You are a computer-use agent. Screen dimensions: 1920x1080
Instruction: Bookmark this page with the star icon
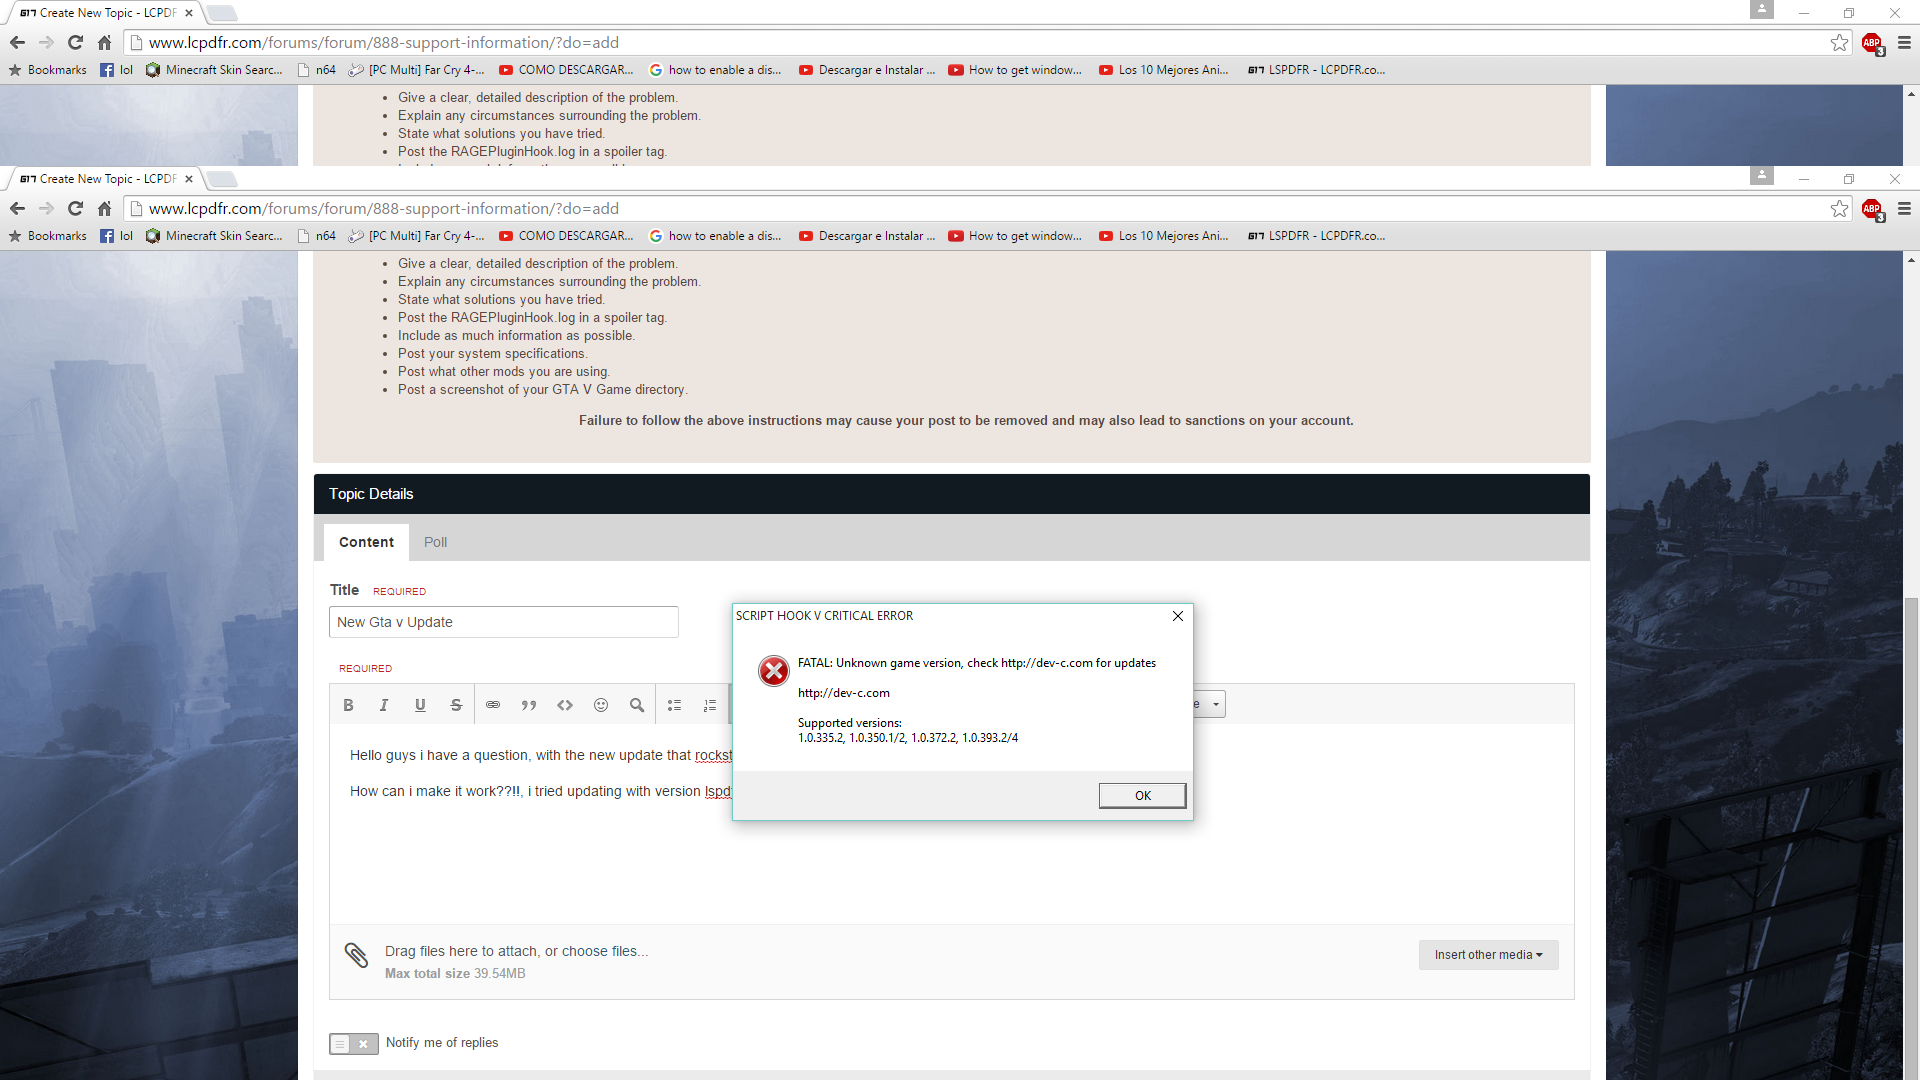pos(1839,209)
